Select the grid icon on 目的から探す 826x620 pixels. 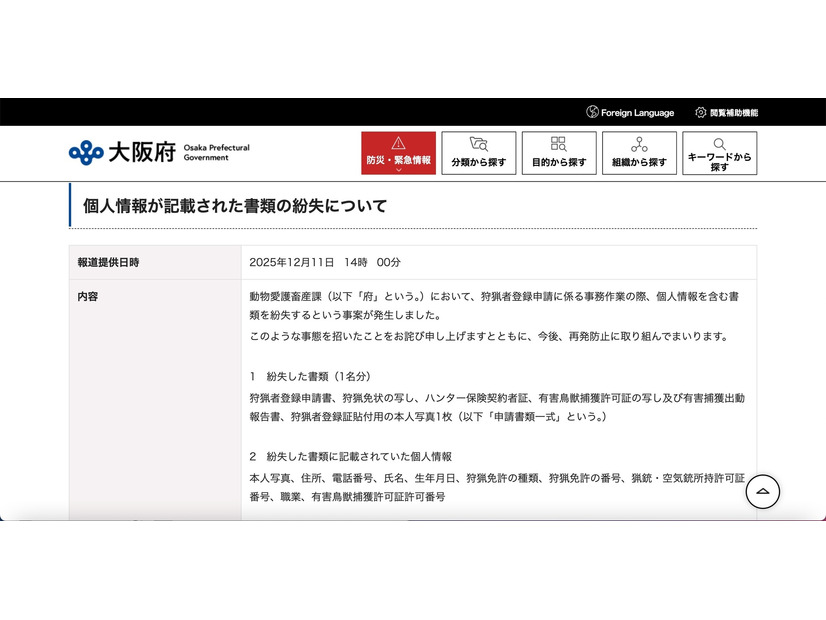[x=558, y=141]
